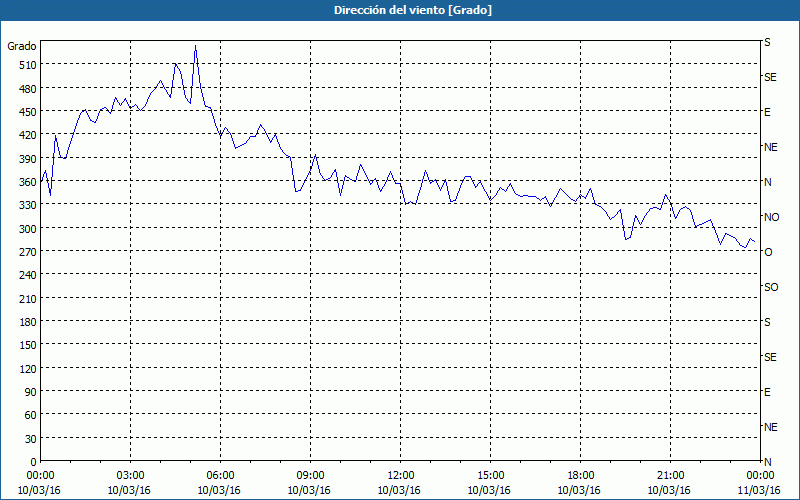The image size is (800, 500).
Task: Click the O compass label level with 270
Action: pyautogui.click(x=768, y=253)
